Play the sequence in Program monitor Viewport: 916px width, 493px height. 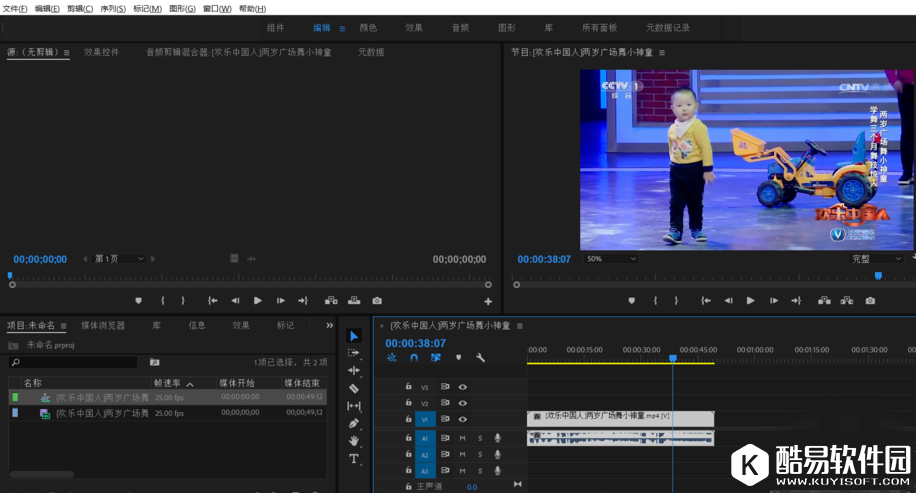(x=750, y=301)
